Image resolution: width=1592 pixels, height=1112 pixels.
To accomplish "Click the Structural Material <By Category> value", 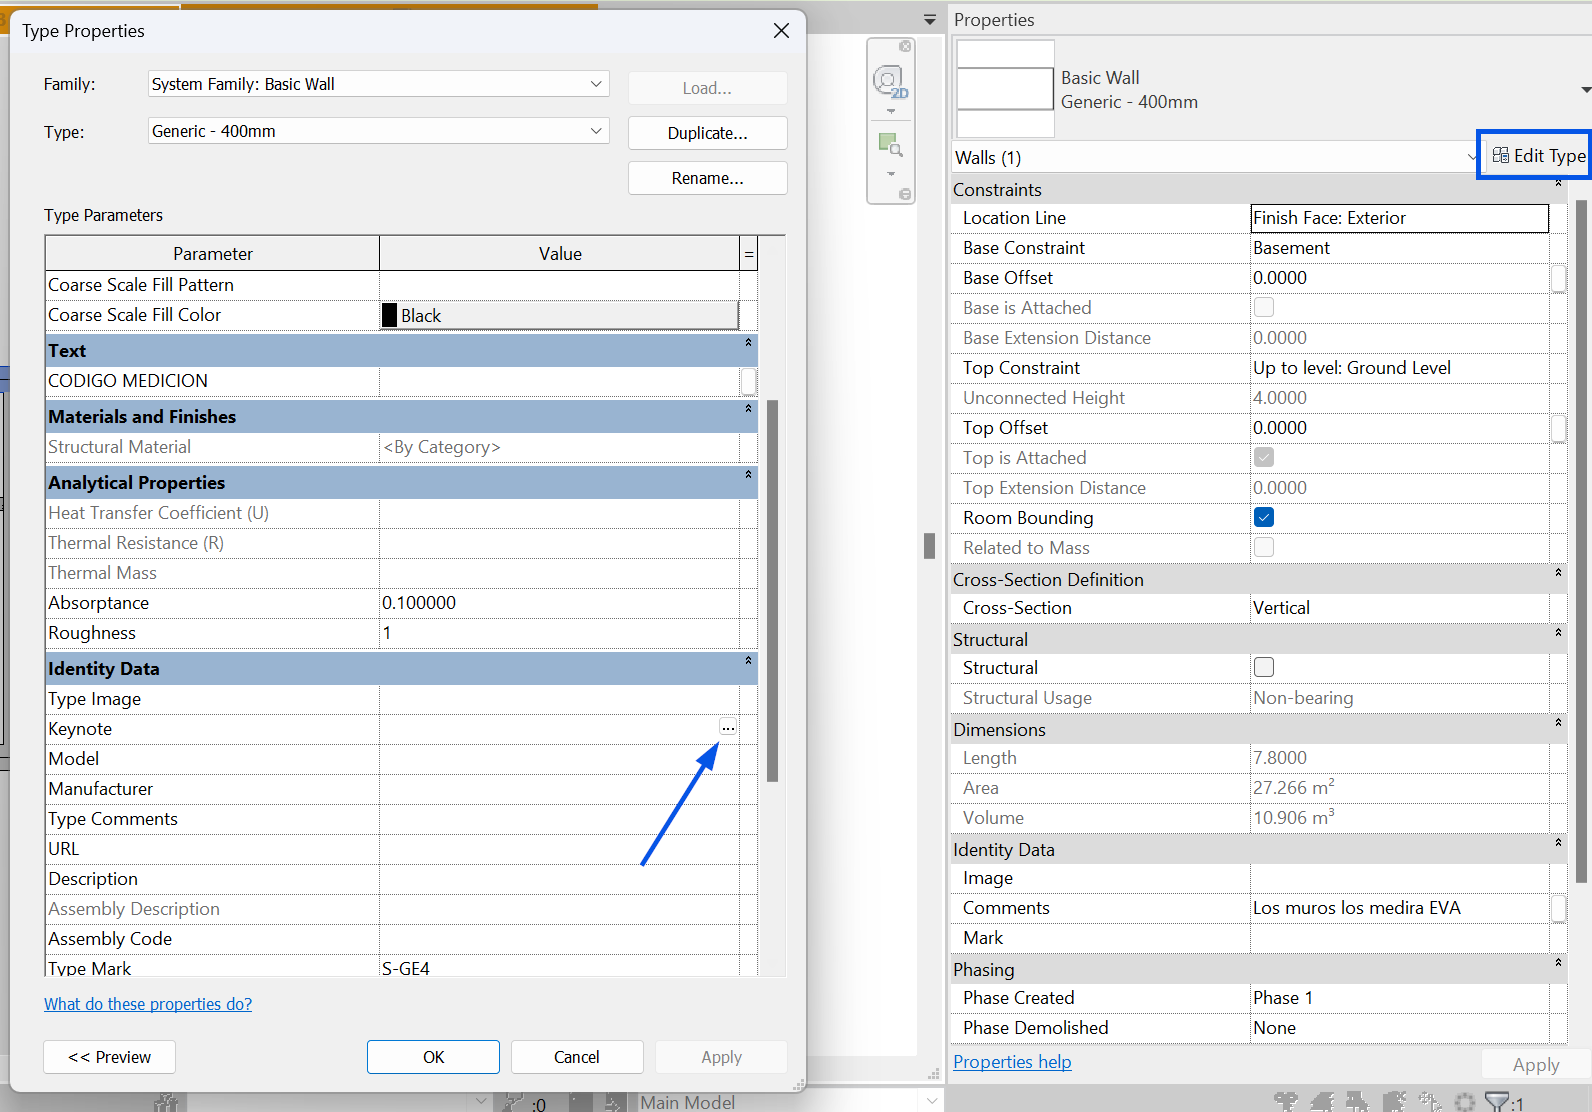I will click(x=559, y=447).
